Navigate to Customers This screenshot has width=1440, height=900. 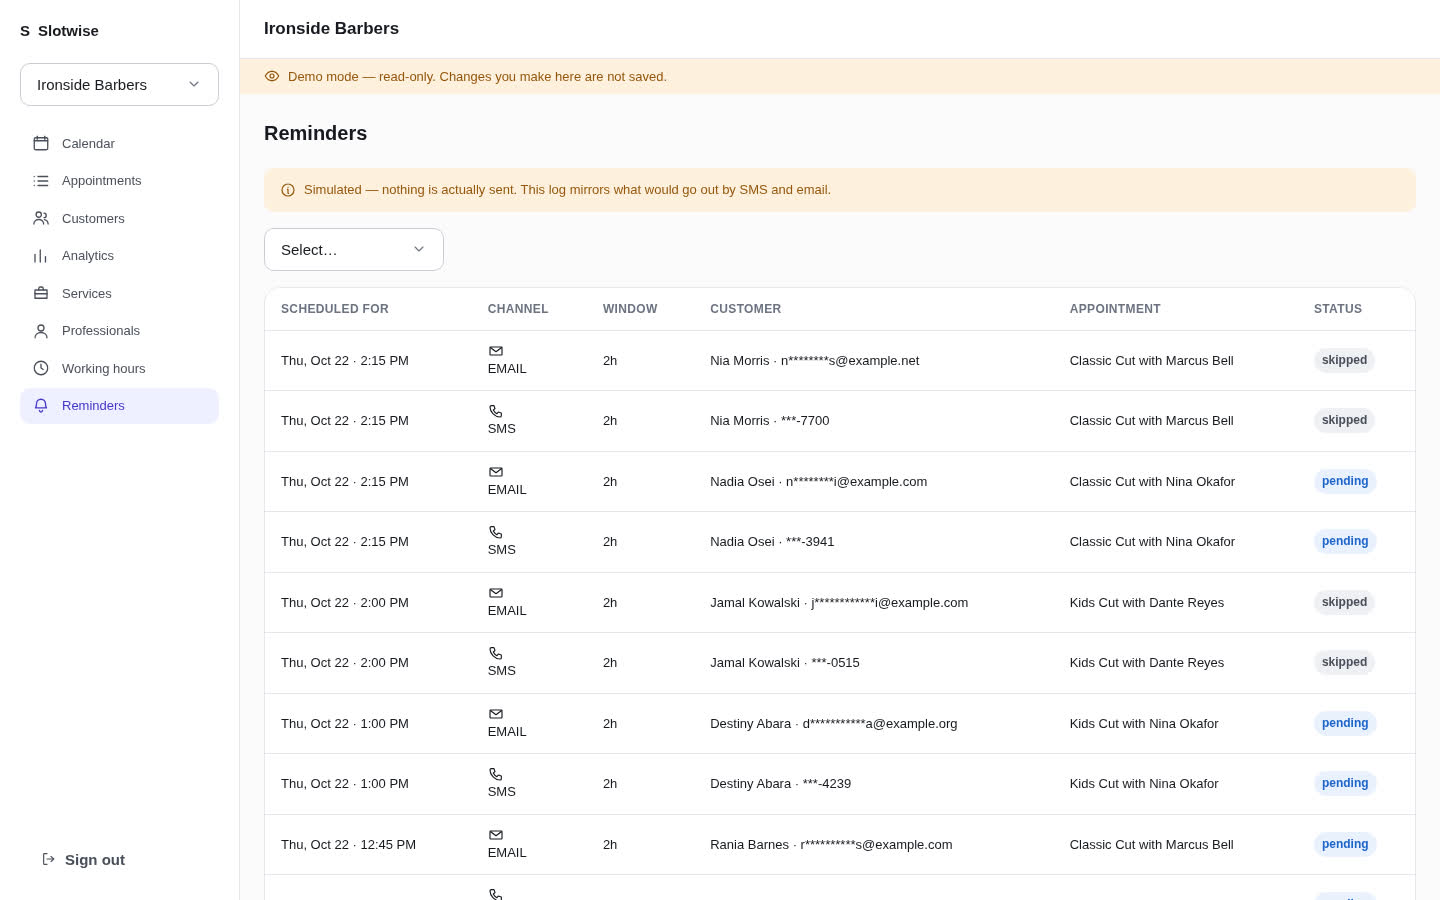[x=119, y=218]
